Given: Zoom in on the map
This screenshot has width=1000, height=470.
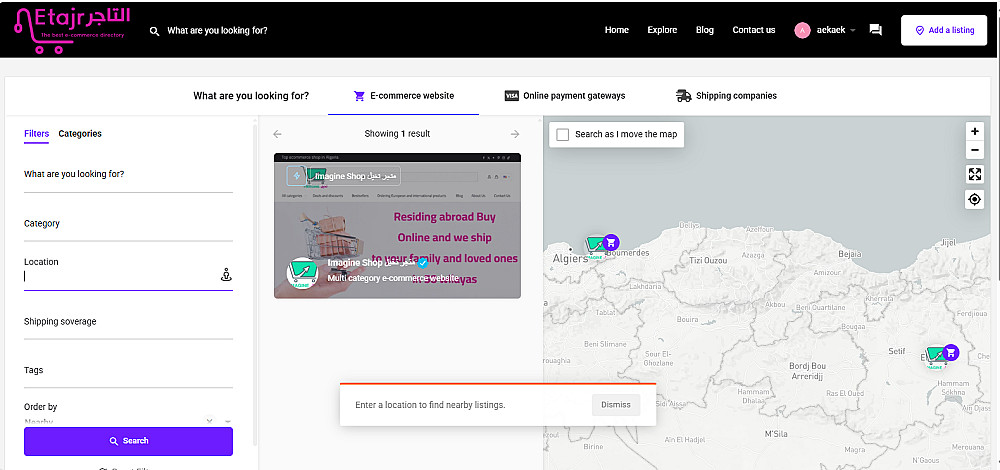Looking at the screenshot, I should coord(974,132).
